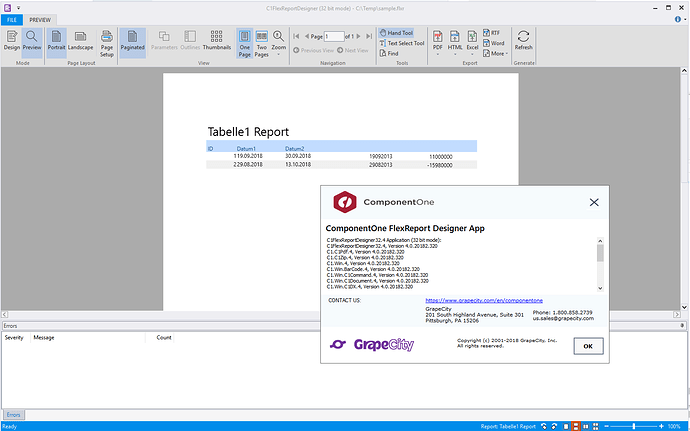Click the page number input field
The image size is (690, 431).
coord(334,36)
